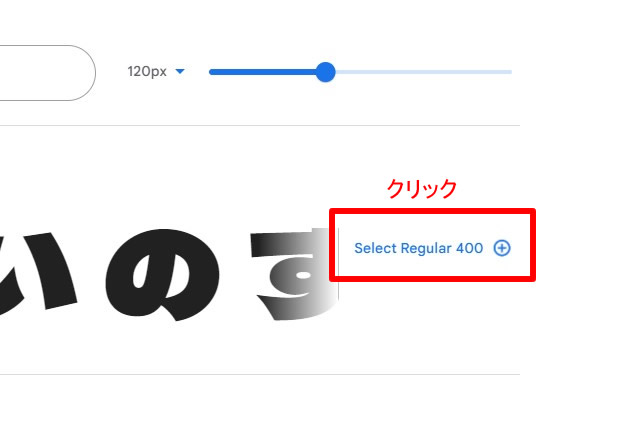The image size is (637, 432).
Task: Click the horizontal separator line under font preview
Action: coord(260,374)
